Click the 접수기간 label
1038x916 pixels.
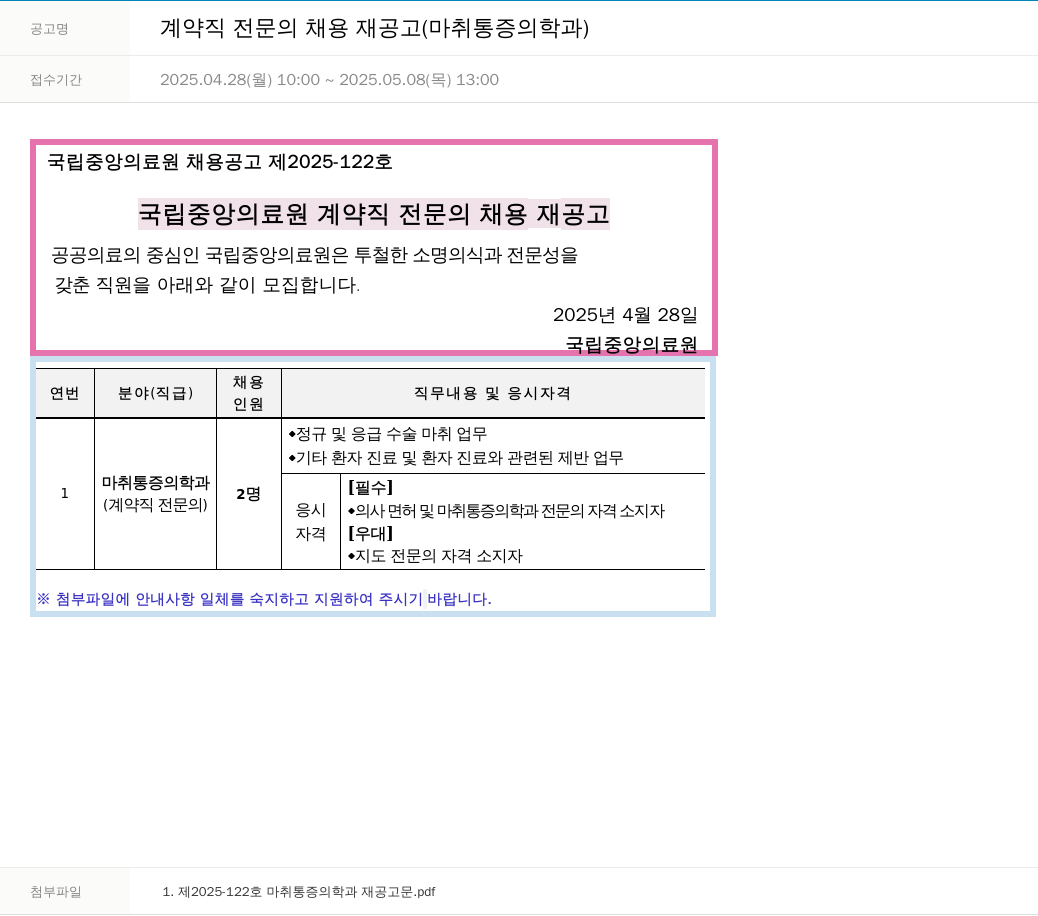pos(56,79)
